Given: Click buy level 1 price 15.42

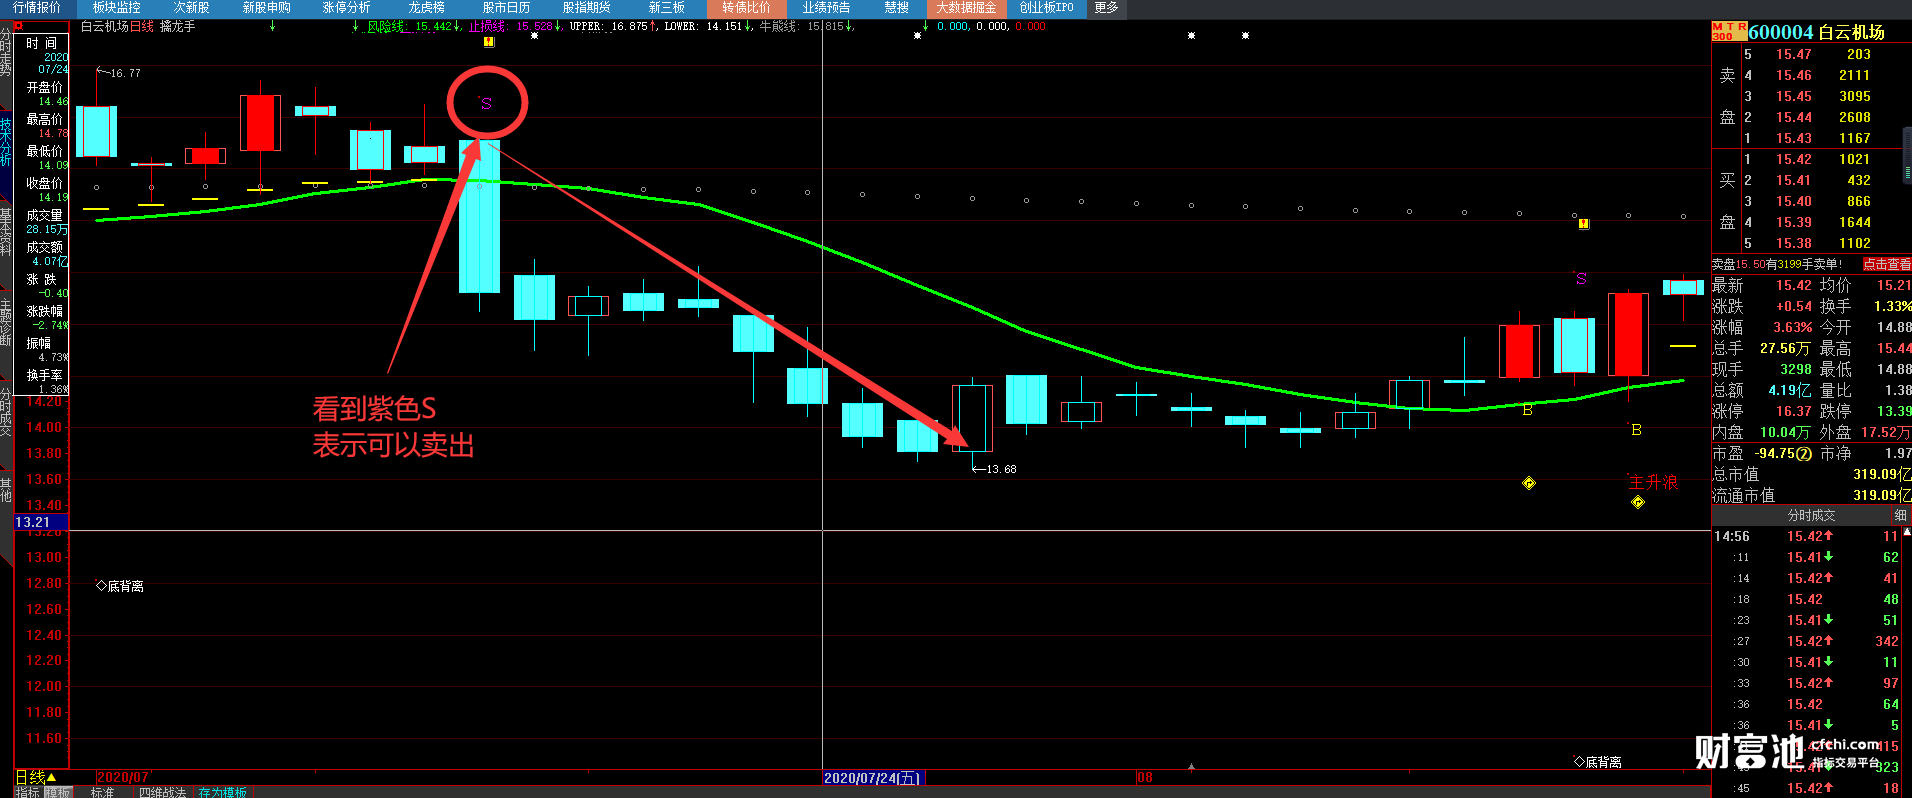Looking at the screenshot, I should click(x=1794, y=159).
